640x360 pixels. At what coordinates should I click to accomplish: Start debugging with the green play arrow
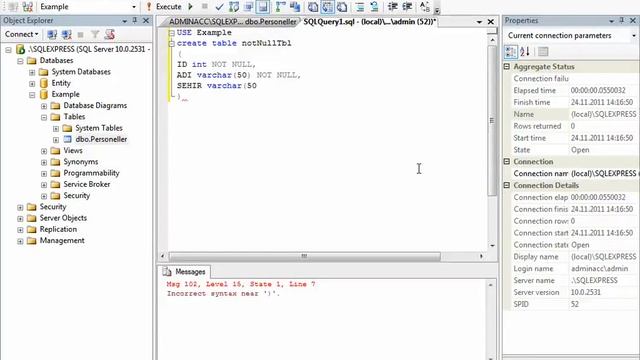190,7
